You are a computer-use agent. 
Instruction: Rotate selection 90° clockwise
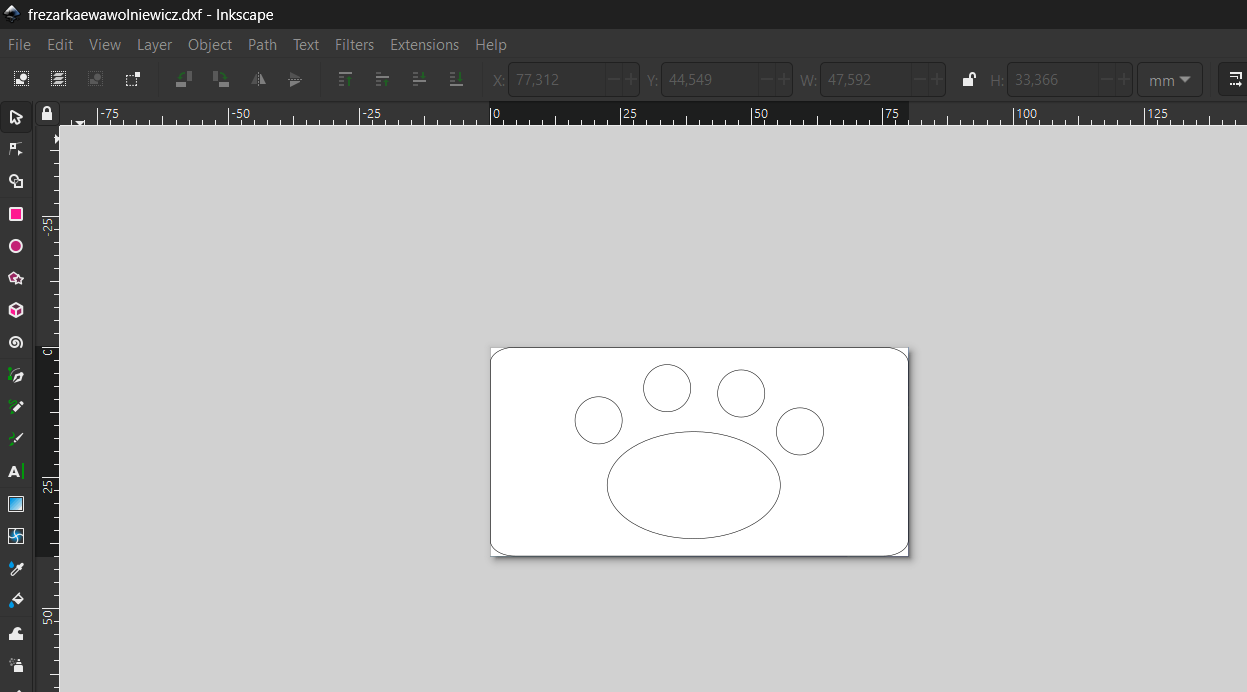pos(221,79)
